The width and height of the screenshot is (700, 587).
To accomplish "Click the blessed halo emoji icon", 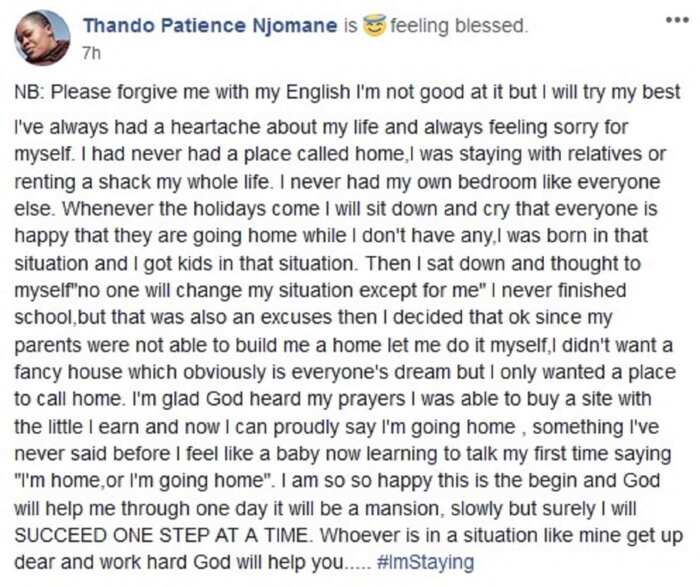I will coord(374,26).
